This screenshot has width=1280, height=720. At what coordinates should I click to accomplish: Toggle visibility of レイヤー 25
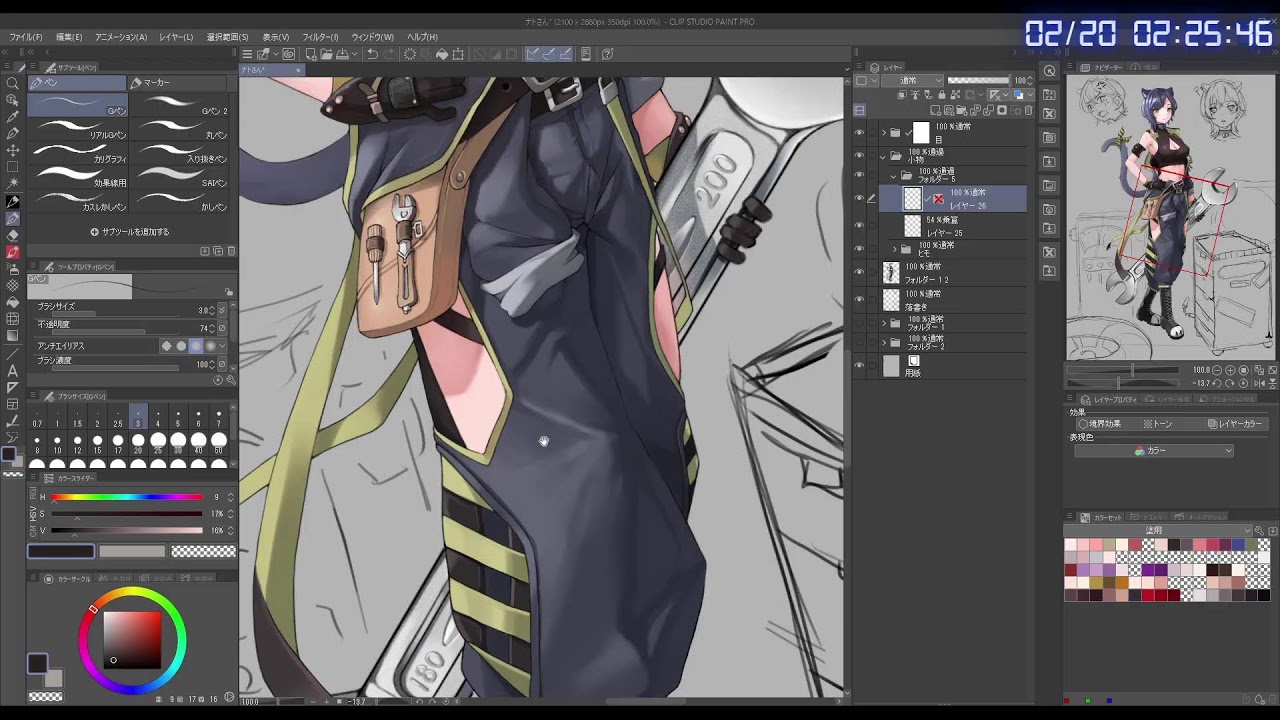click(859, 225)
